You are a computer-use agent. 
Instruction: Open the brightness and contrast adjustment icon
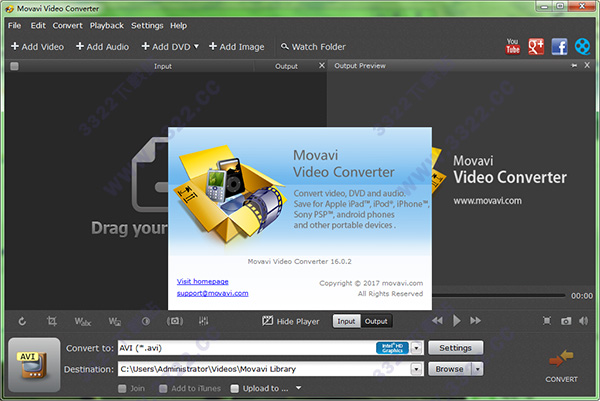(146, 321)
